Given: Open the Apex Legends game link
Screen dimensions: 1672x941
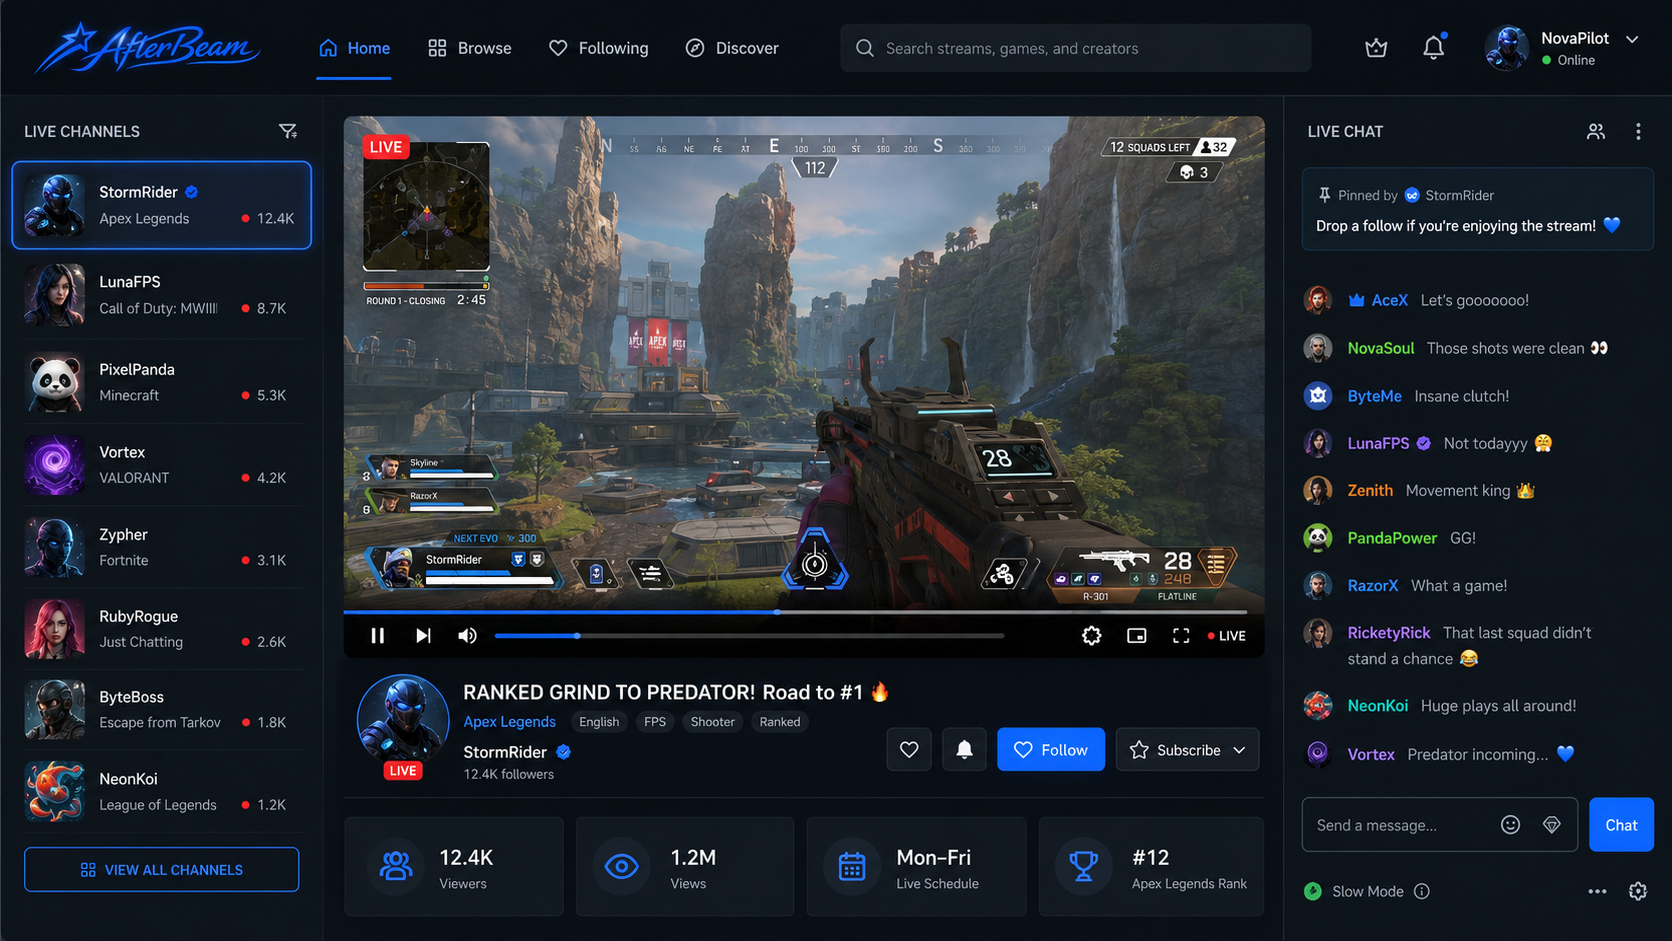Looking at the screenshot, I should tap(509, 721).
